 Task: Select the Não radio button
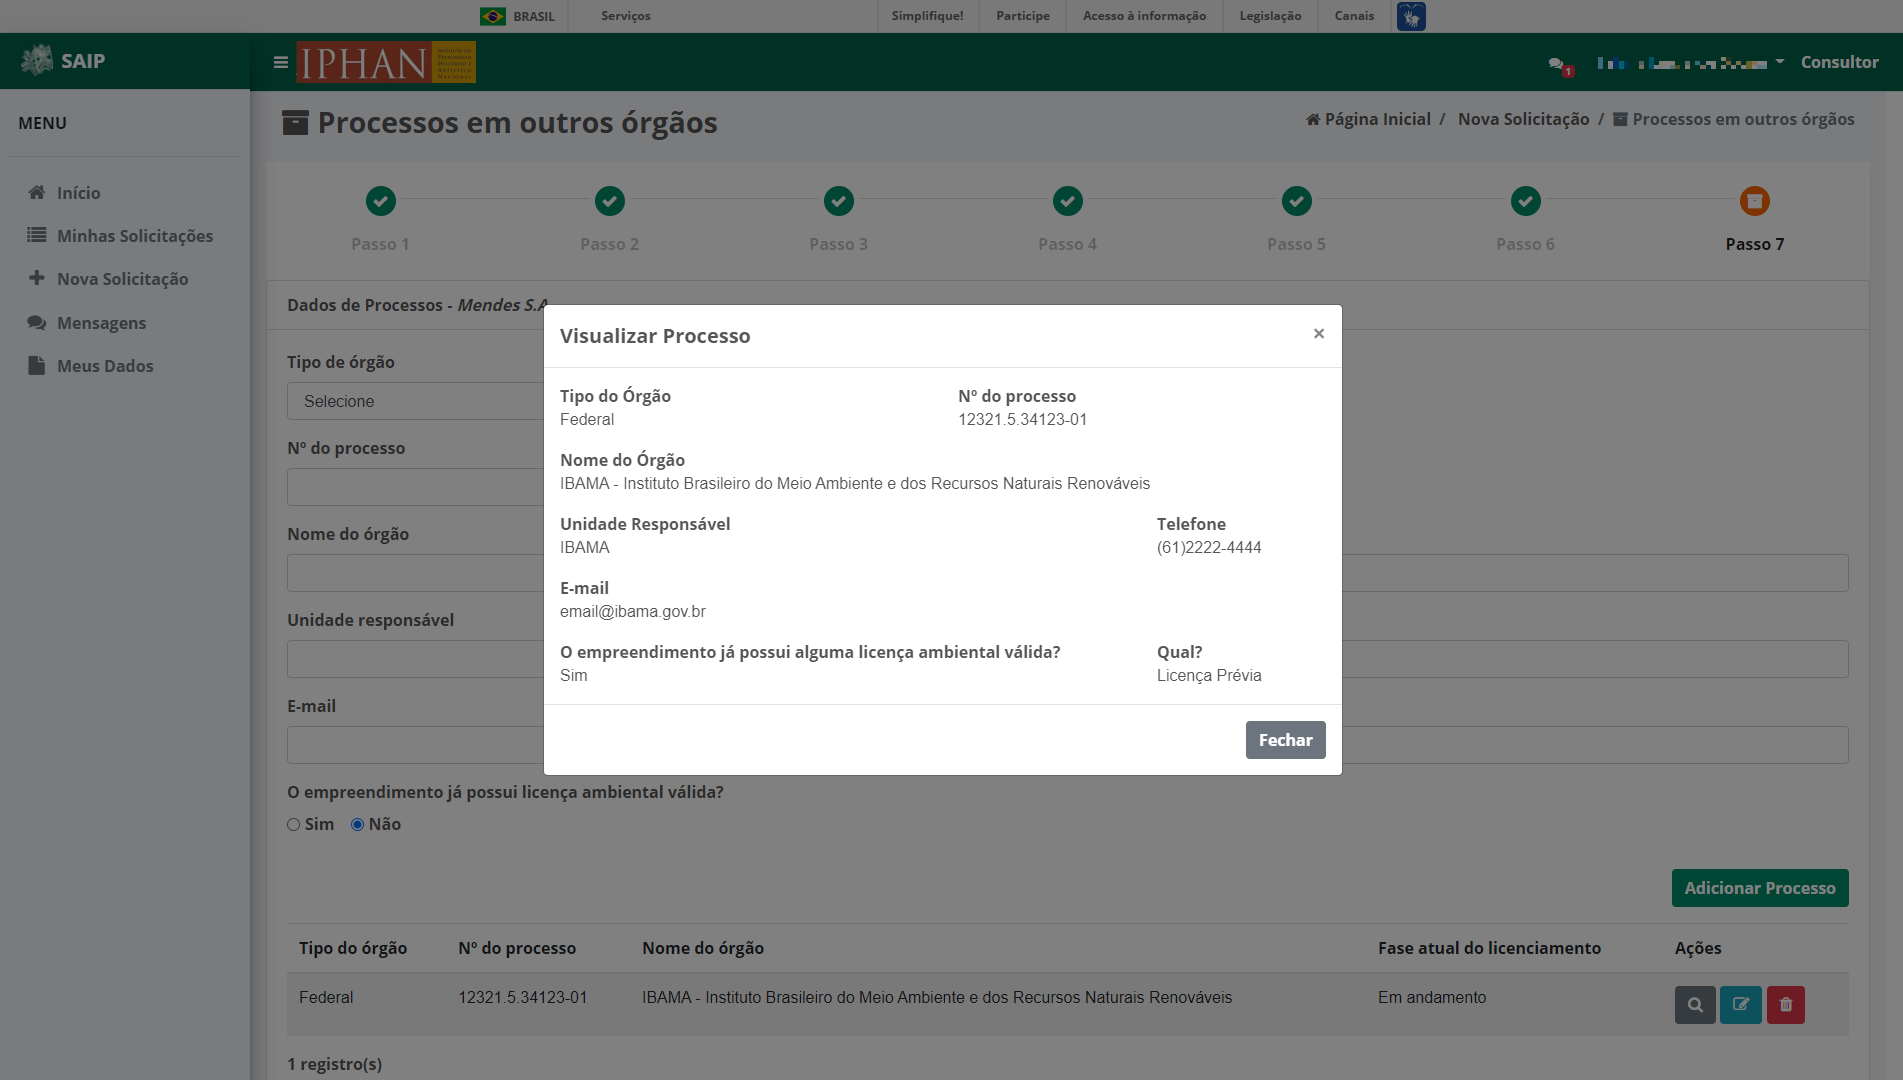pos(357,825)
